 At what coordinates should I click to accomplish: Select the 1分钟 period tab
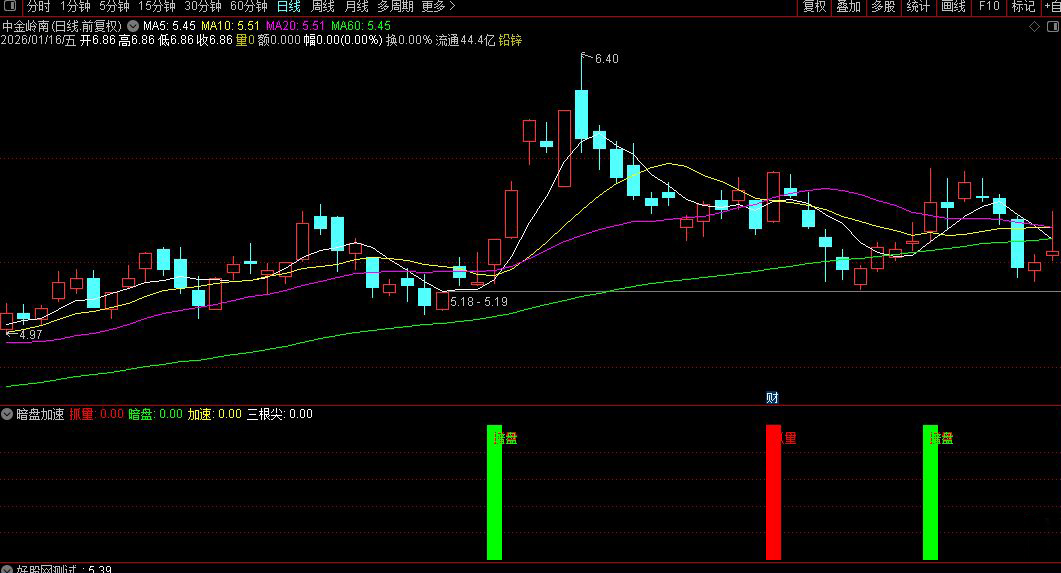coord(75,7)
